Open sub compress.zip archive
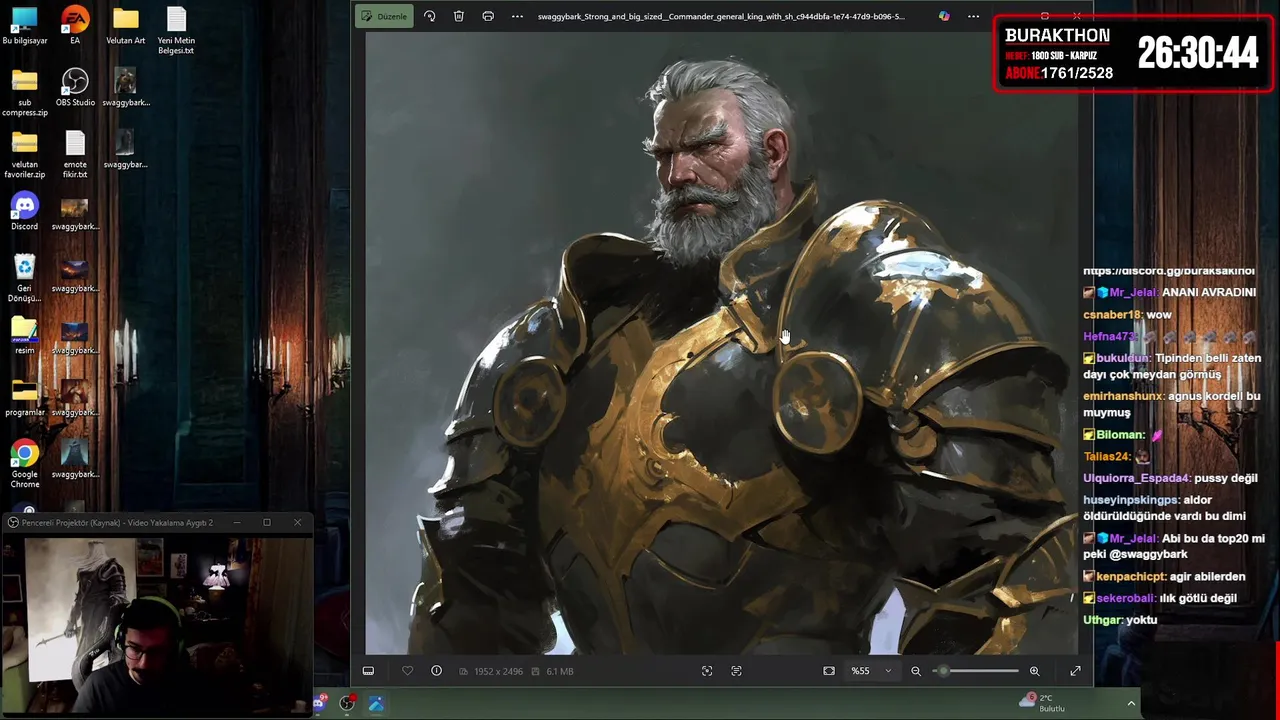The width and height of the screenshot is (1280, 720). tap(25, 93)
